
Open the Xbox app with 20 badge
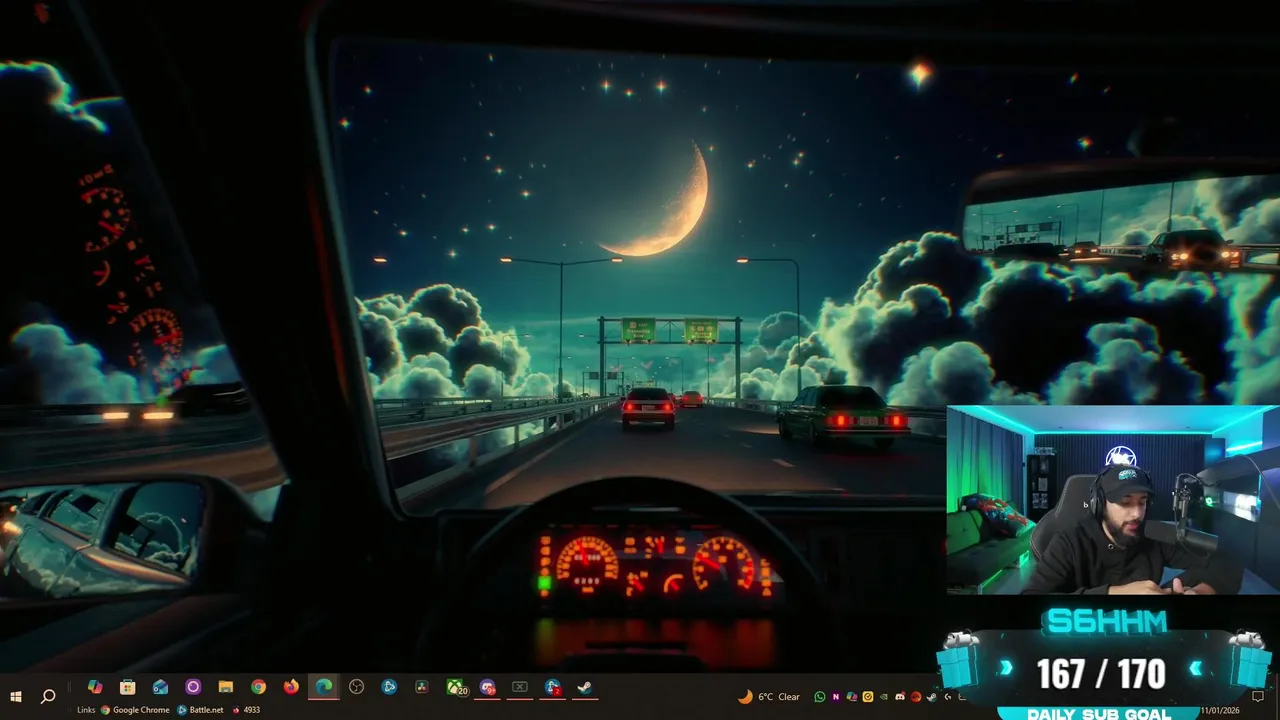pyautogui.click(x=456, y=687)
